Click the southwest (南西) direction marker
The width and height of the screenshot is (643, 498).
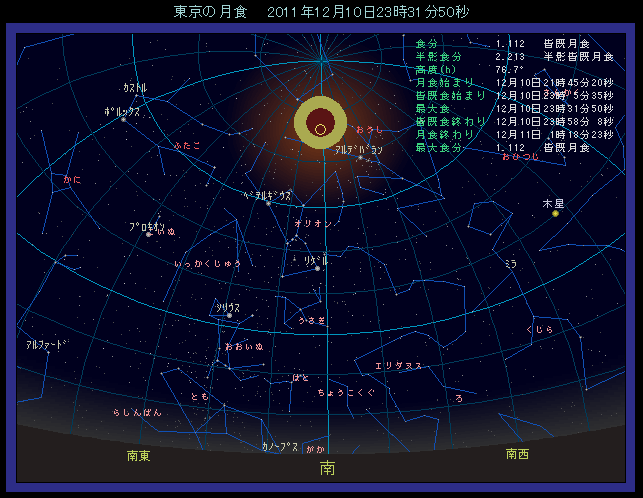(517, 453)
